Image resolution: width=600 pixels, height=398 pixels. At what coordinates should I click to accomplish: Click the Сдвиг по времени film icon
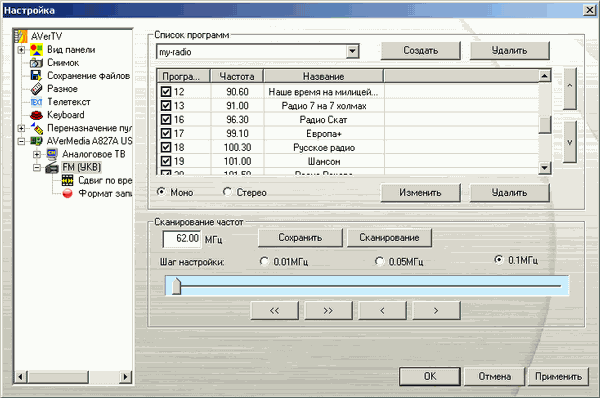[68, 180]
